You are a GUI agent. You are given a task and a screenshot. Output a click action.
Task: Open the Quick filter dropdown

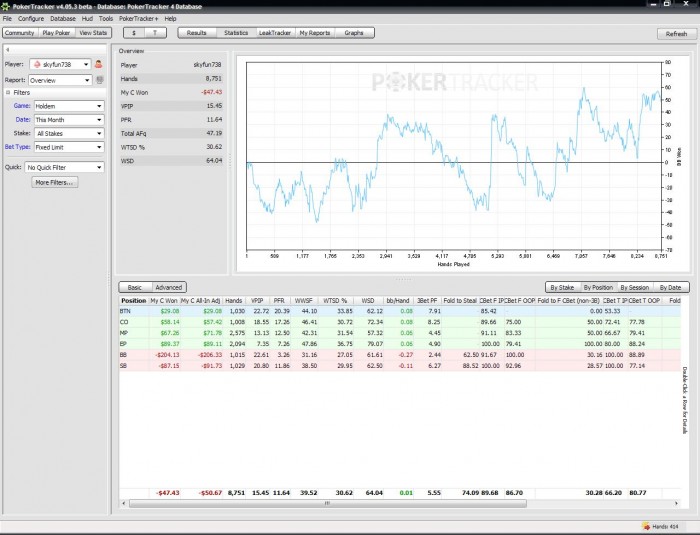[64, 167]
